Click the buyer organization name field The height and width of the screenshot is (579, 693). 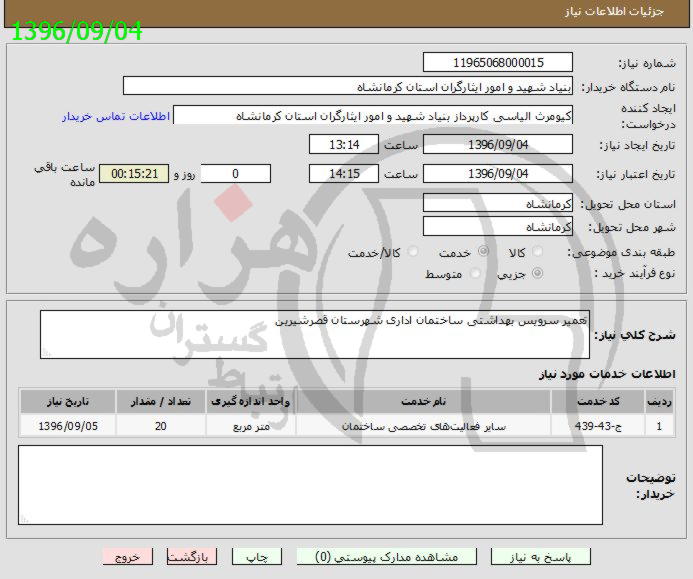point(348,86)
